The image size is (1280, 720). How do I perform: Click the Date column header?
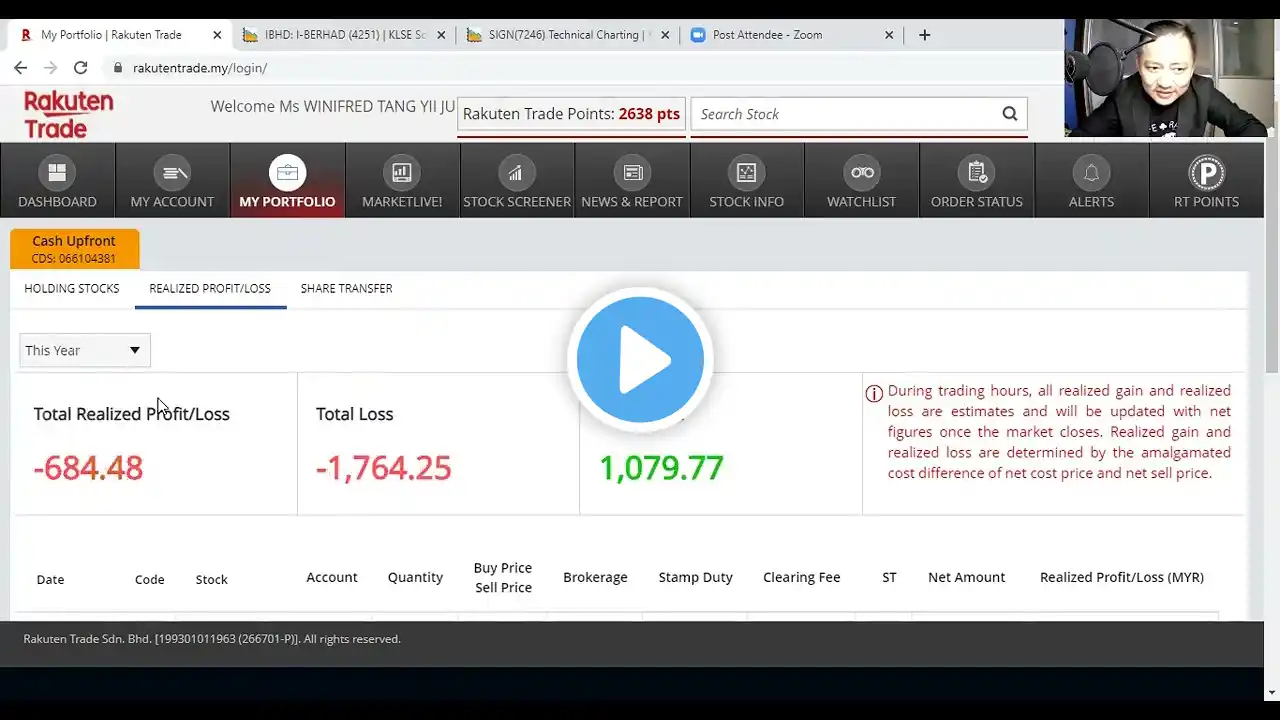(50, 579)
